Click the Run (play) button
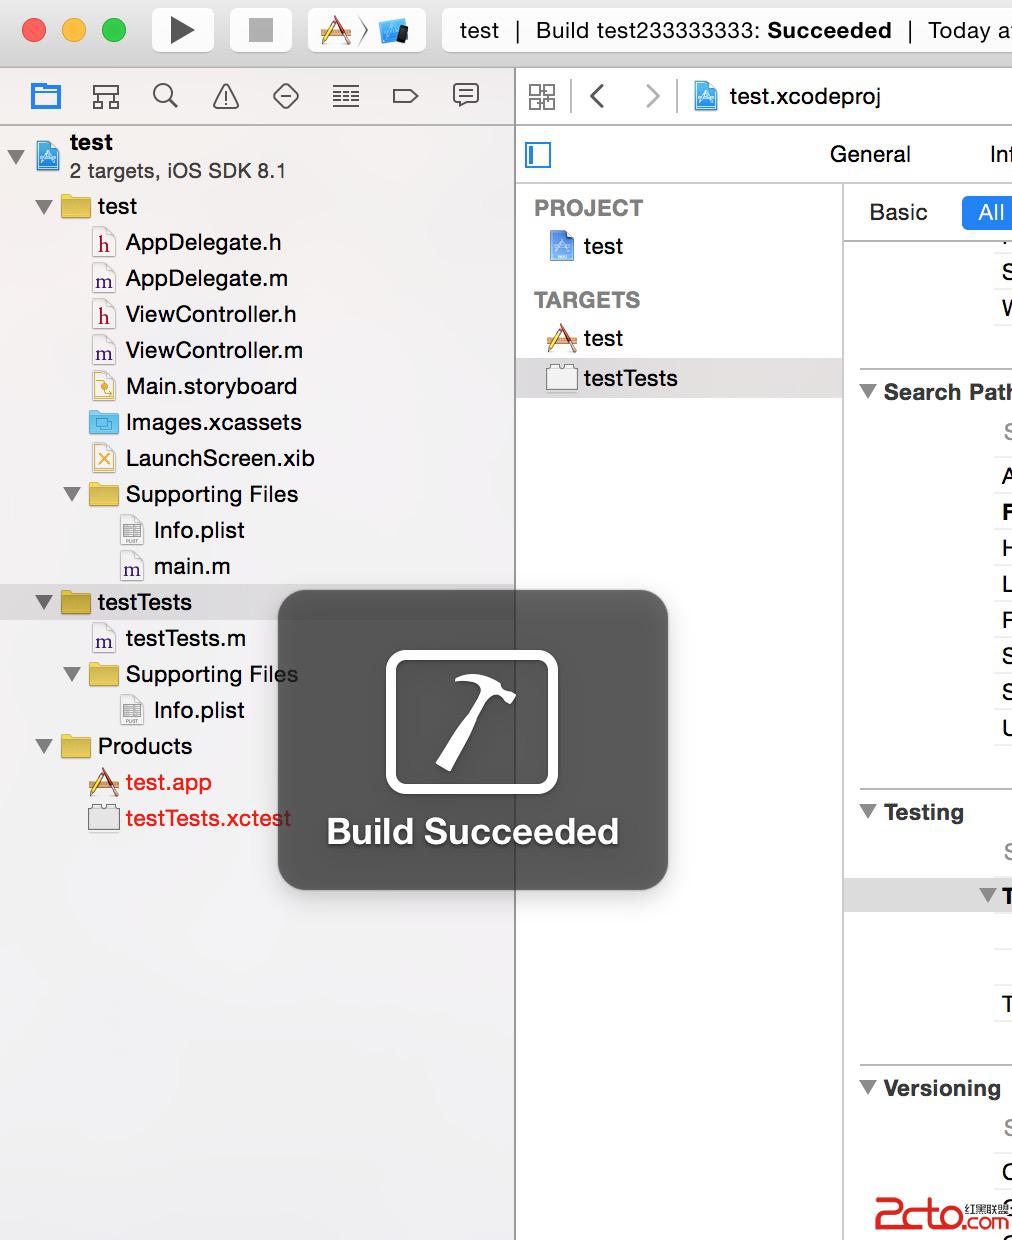 182,30
